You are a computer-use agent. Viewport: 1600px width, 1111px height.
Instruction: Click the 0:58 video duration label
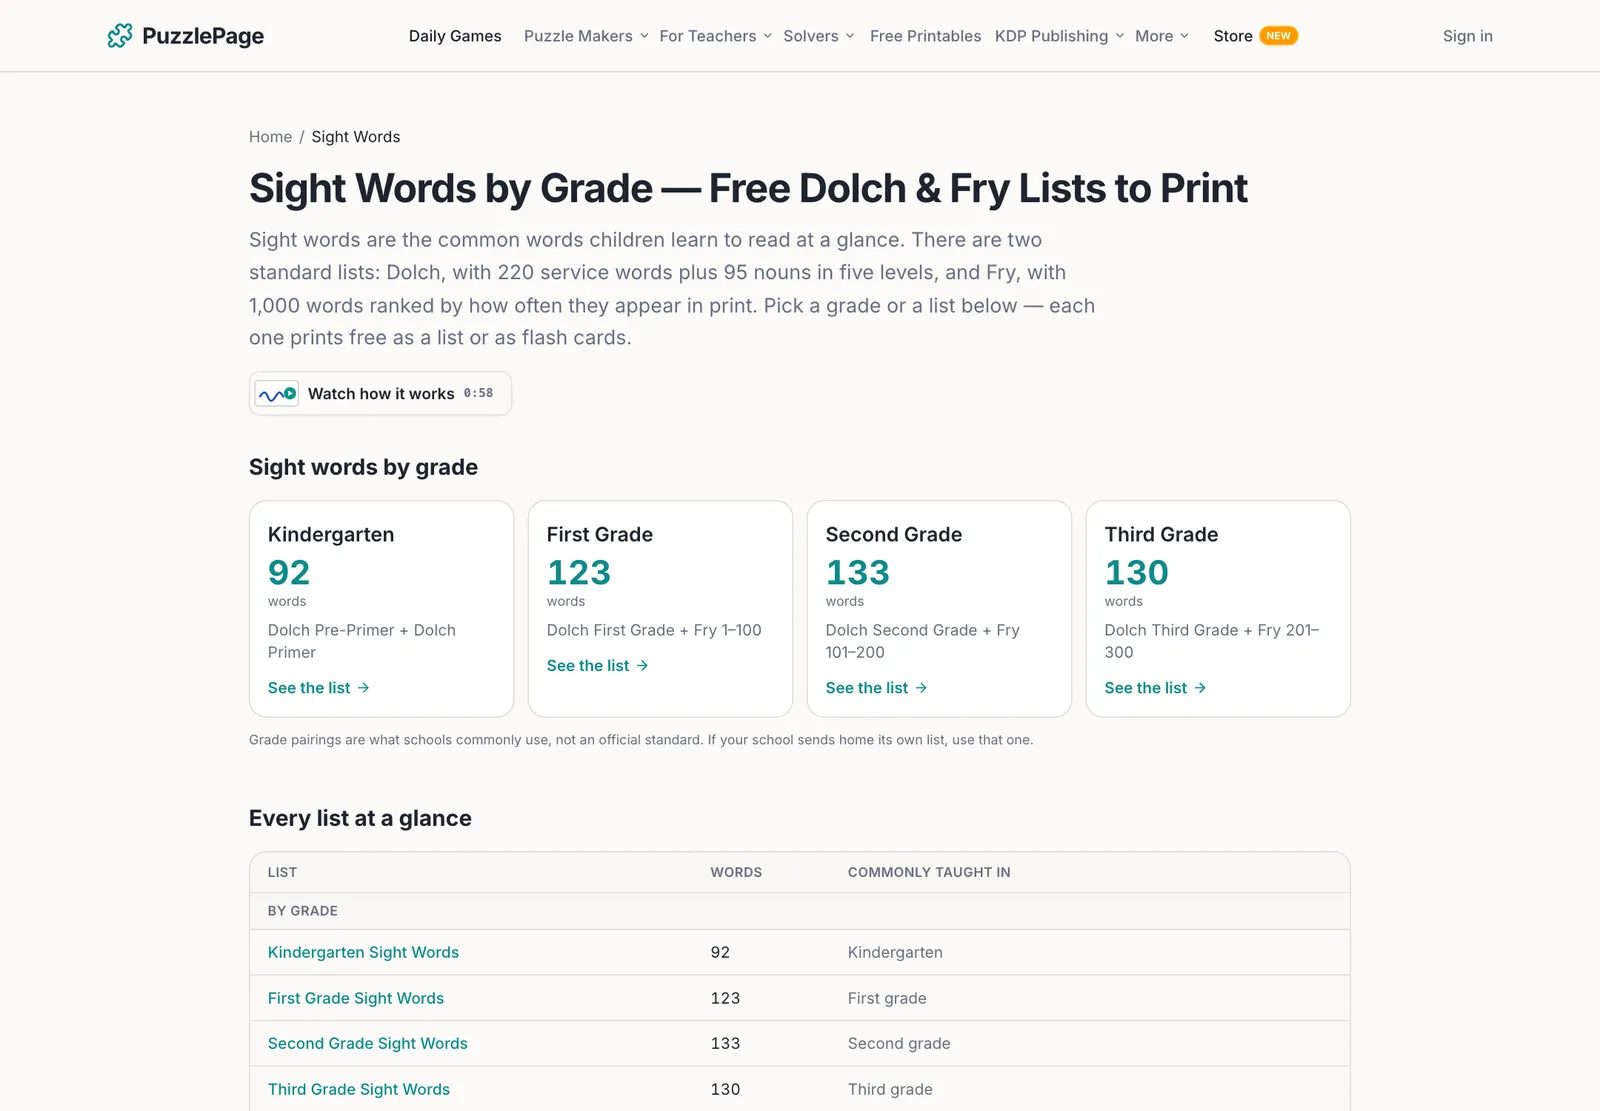tap(478, 393)
